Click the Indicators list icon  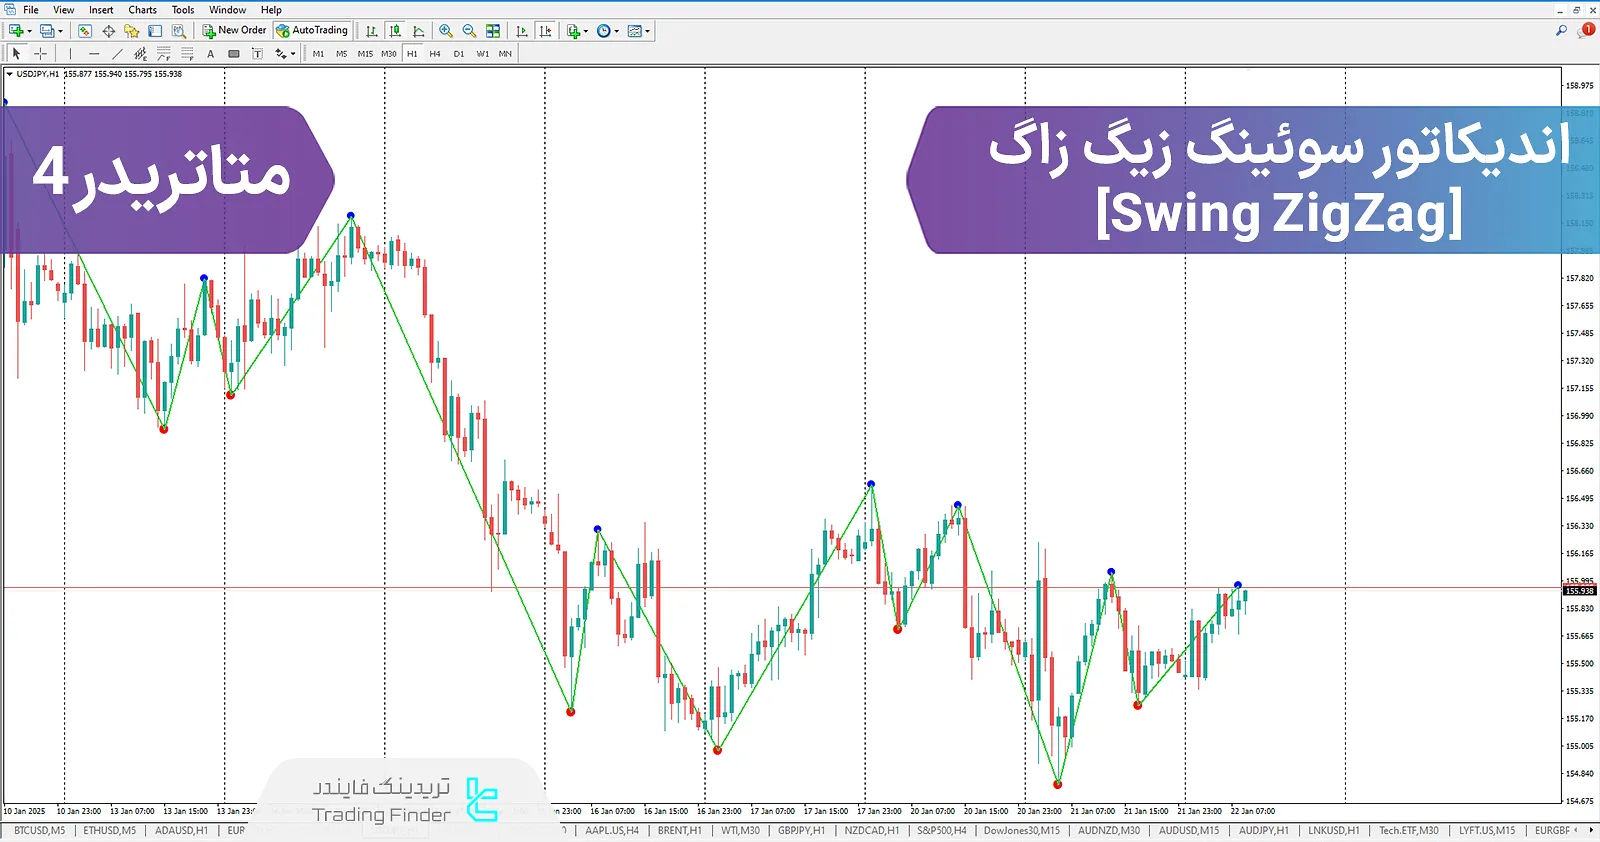click(x=573, y=31)
